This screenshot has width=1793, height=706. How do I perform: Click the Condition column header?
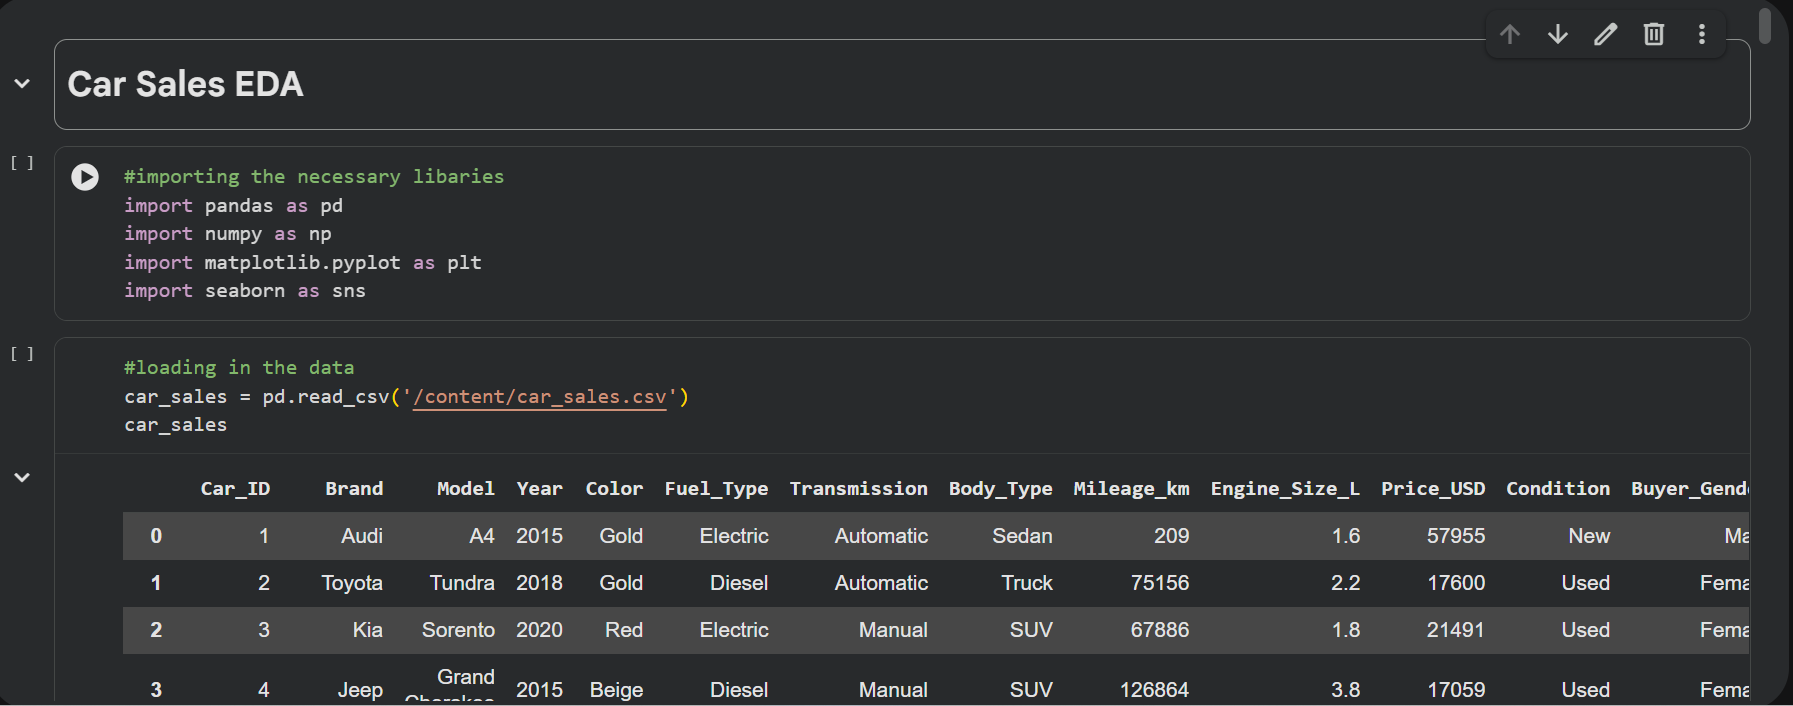(x=1558, y=489)
